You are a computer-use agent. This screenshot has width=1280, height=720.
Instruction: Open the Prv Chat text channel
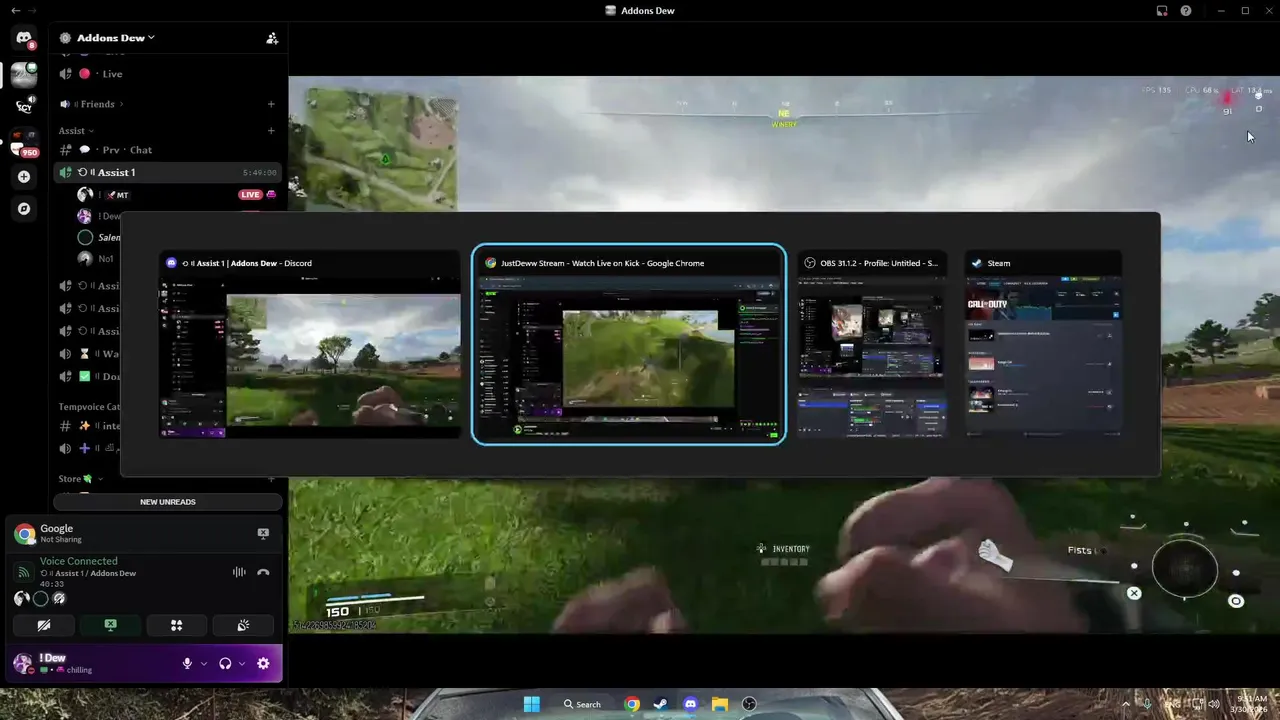click(167, 150)
